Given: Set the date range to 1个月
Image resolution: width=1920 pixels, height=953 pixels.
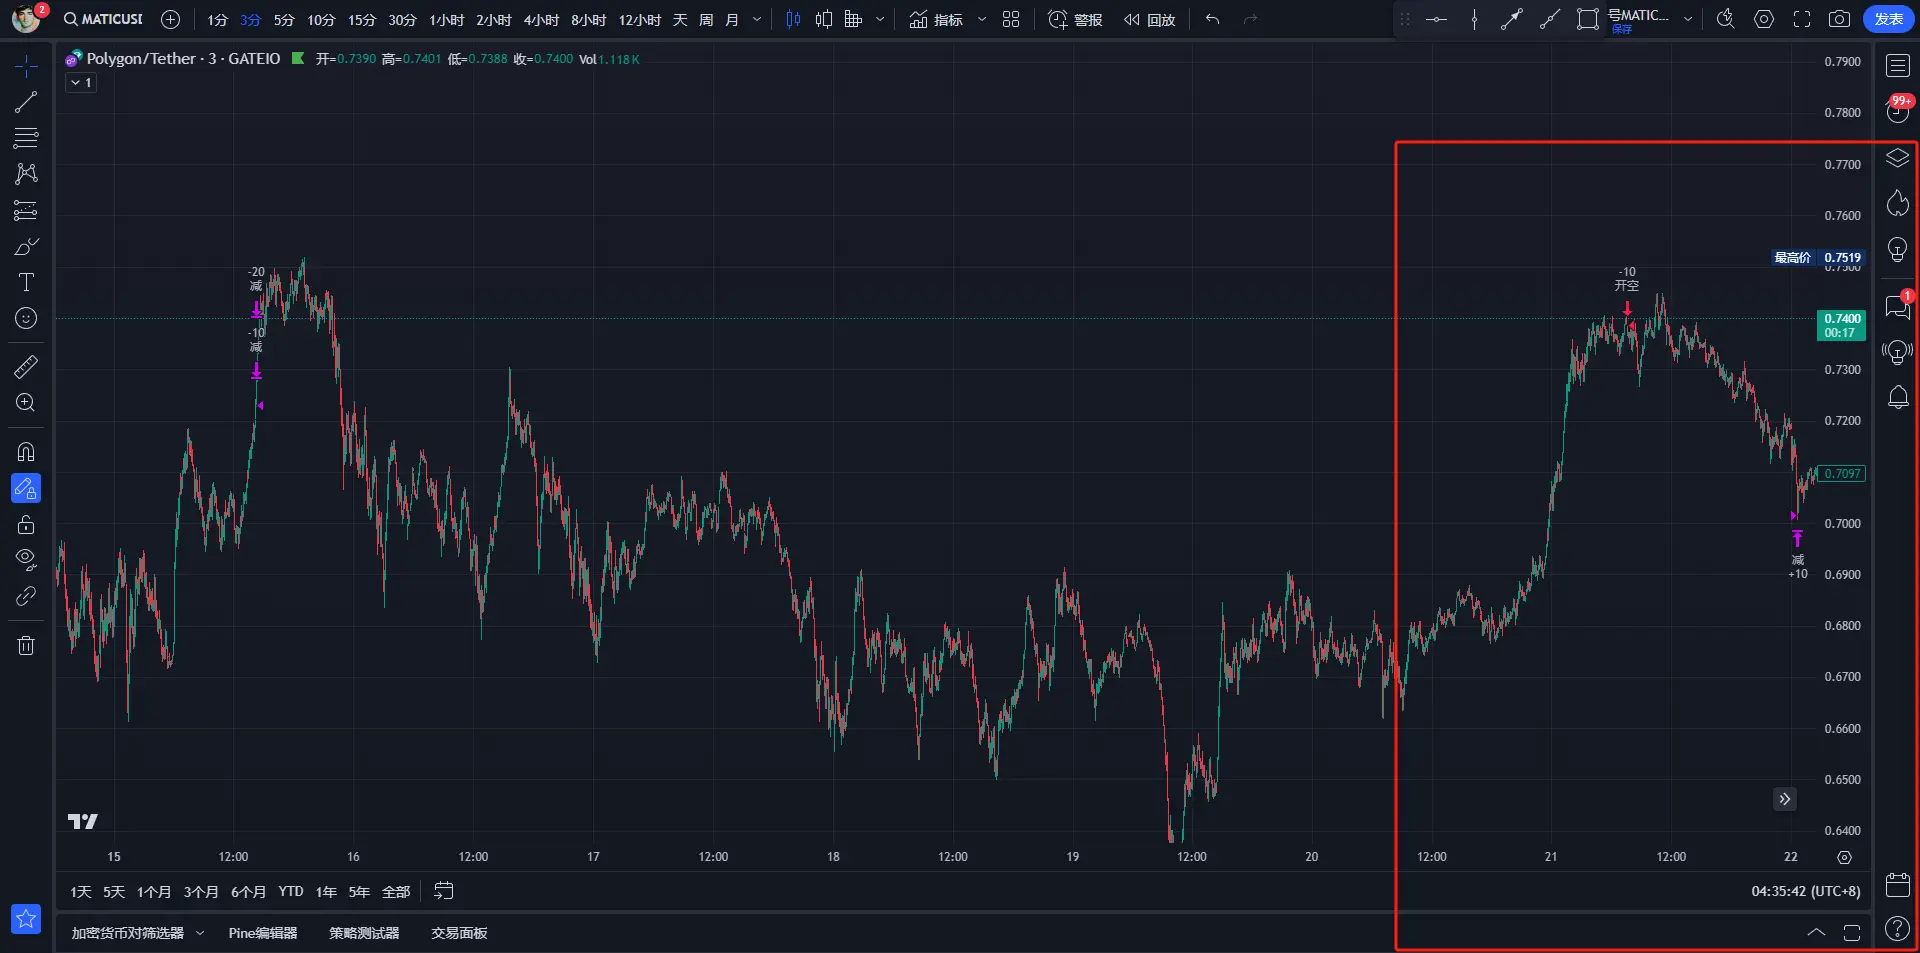Looking at the screenshot, I should (154, 892).
